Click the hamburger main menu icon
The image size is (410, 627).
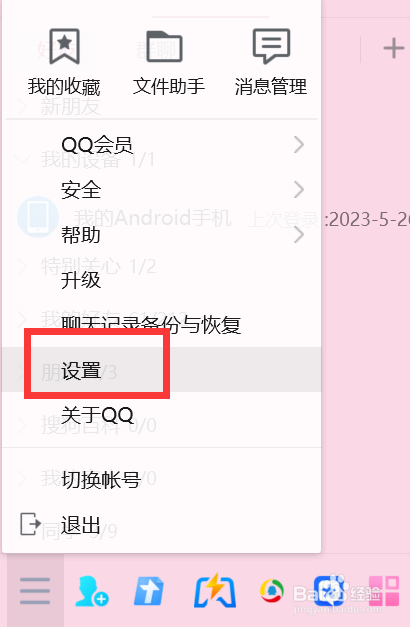coord(35,591)
